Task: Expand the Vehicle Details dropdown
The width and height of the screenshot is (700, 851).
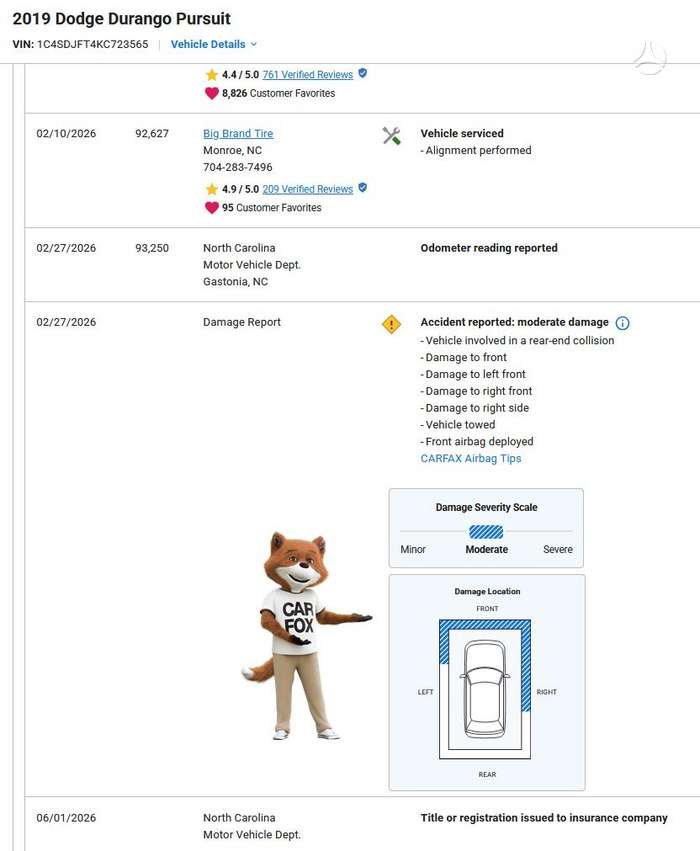Action: 213,45
